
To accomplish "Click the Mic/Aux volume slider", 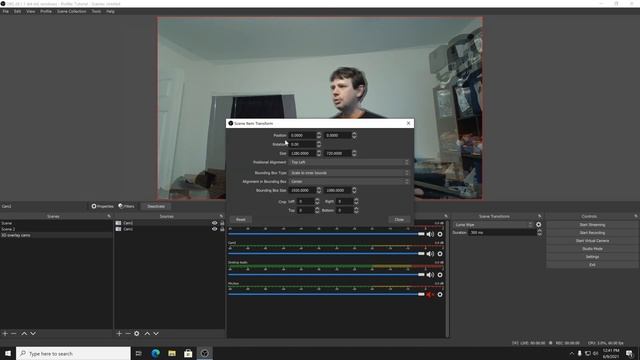I will pos(327,294).
